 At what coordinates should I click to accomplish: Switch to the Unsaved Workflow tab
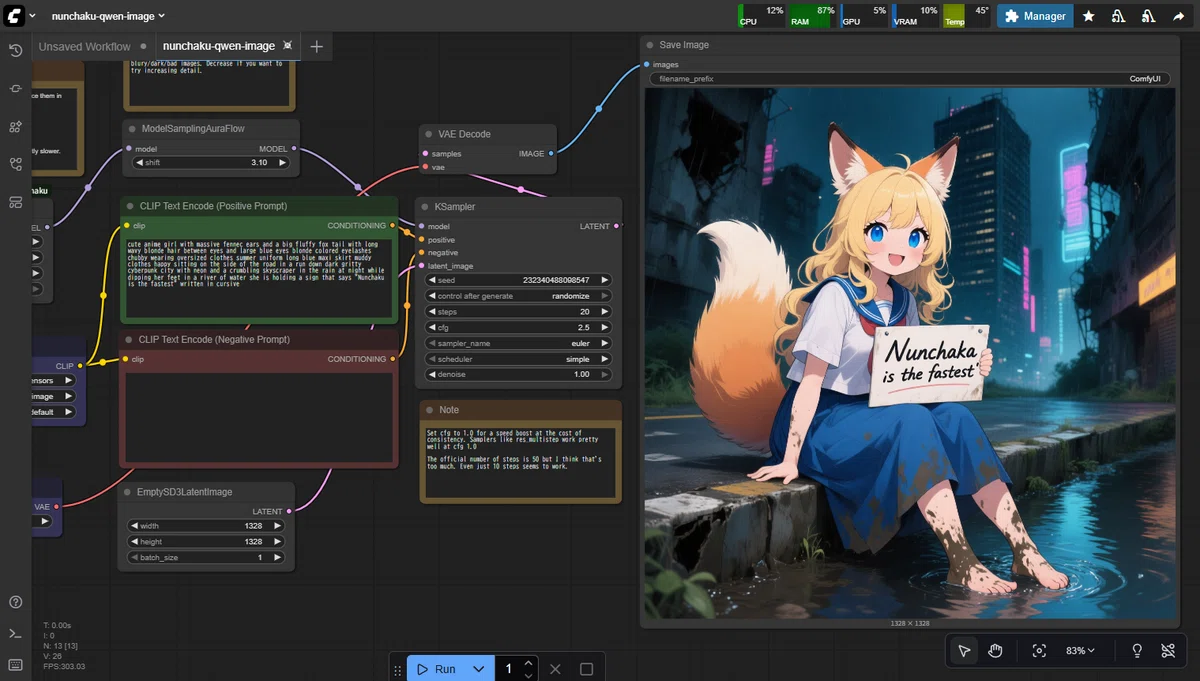coord(84,46)
